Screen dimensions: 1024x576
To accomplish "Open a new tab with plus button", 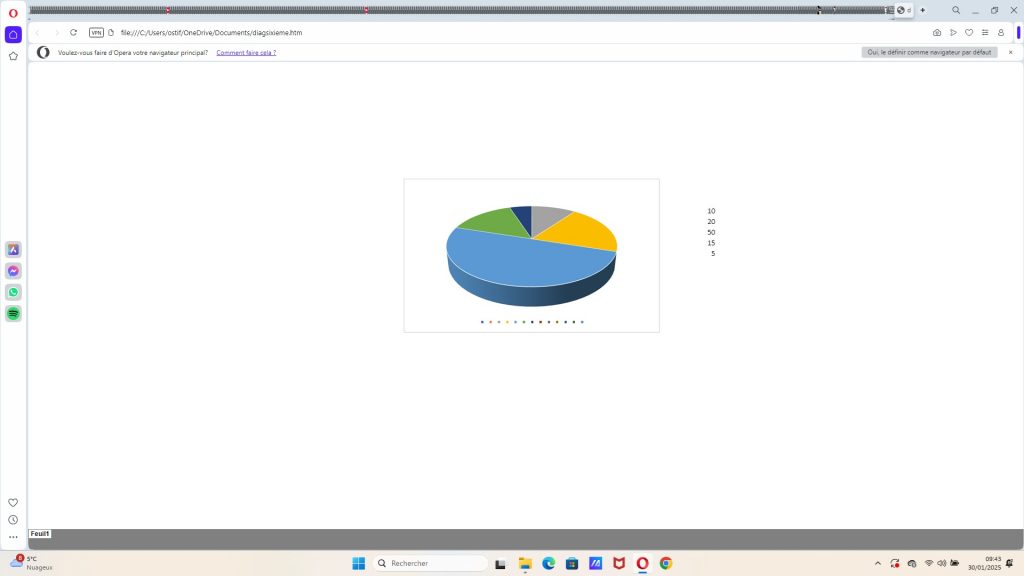I will pyautogui.click(x=922, y=10).
